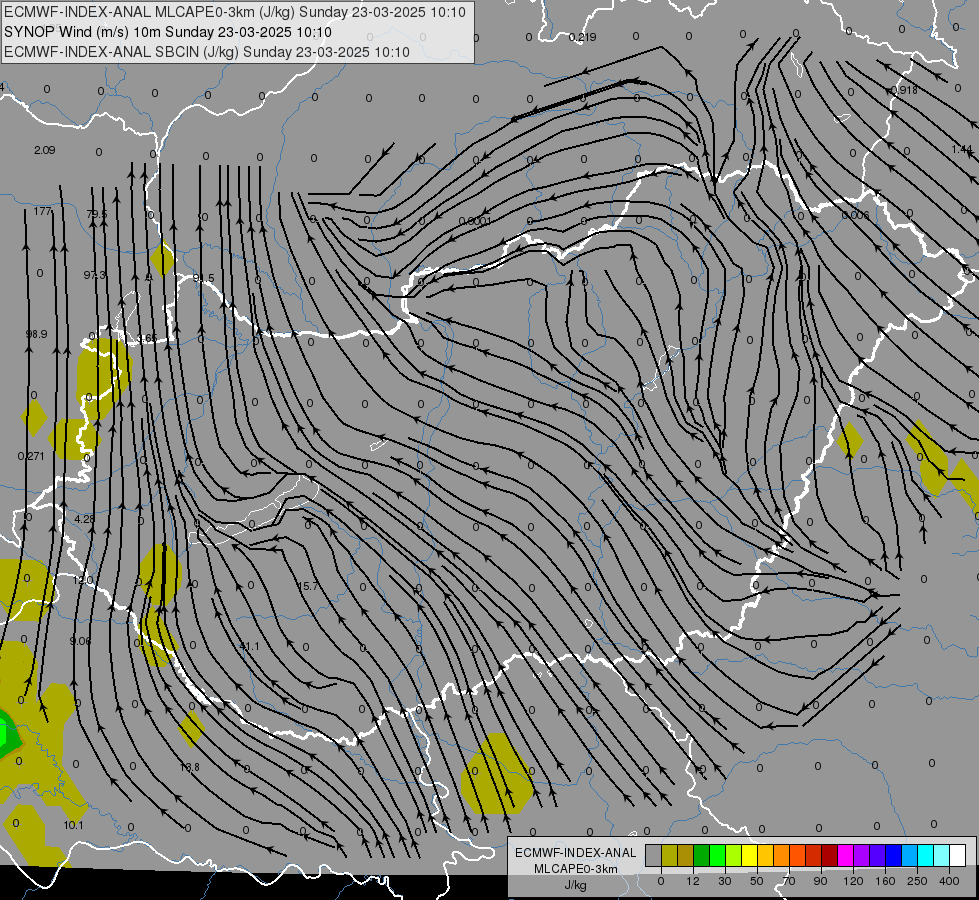Pick the yellow swatch in the MLCAPE legend
This screenshot has height=900, width=979.
click(x=749, y=855)
